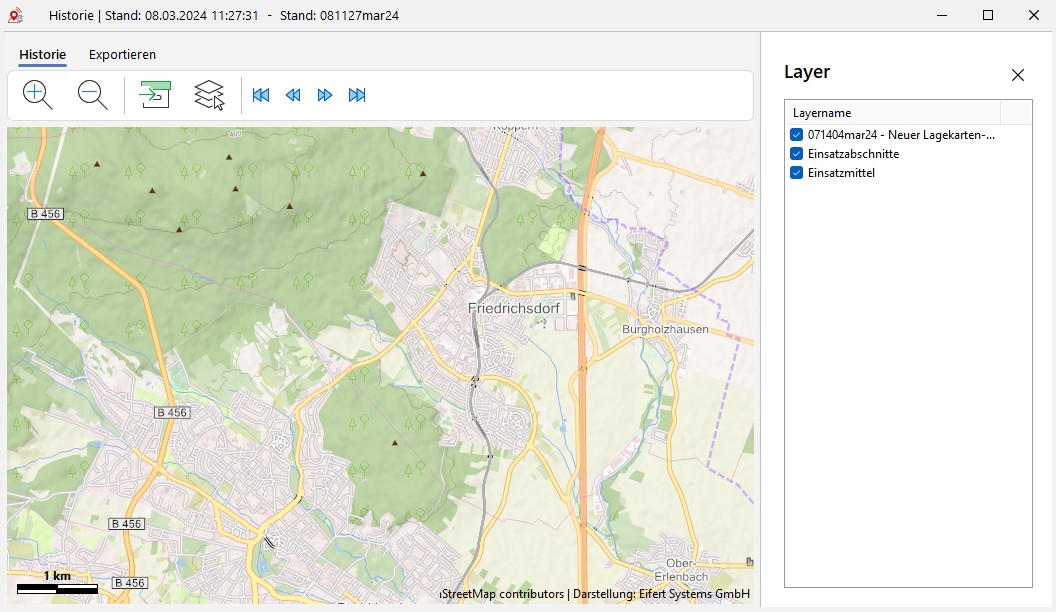Click the zoom in magnifier icon
Screen dimensions: 1056x612
pos(37,95)
